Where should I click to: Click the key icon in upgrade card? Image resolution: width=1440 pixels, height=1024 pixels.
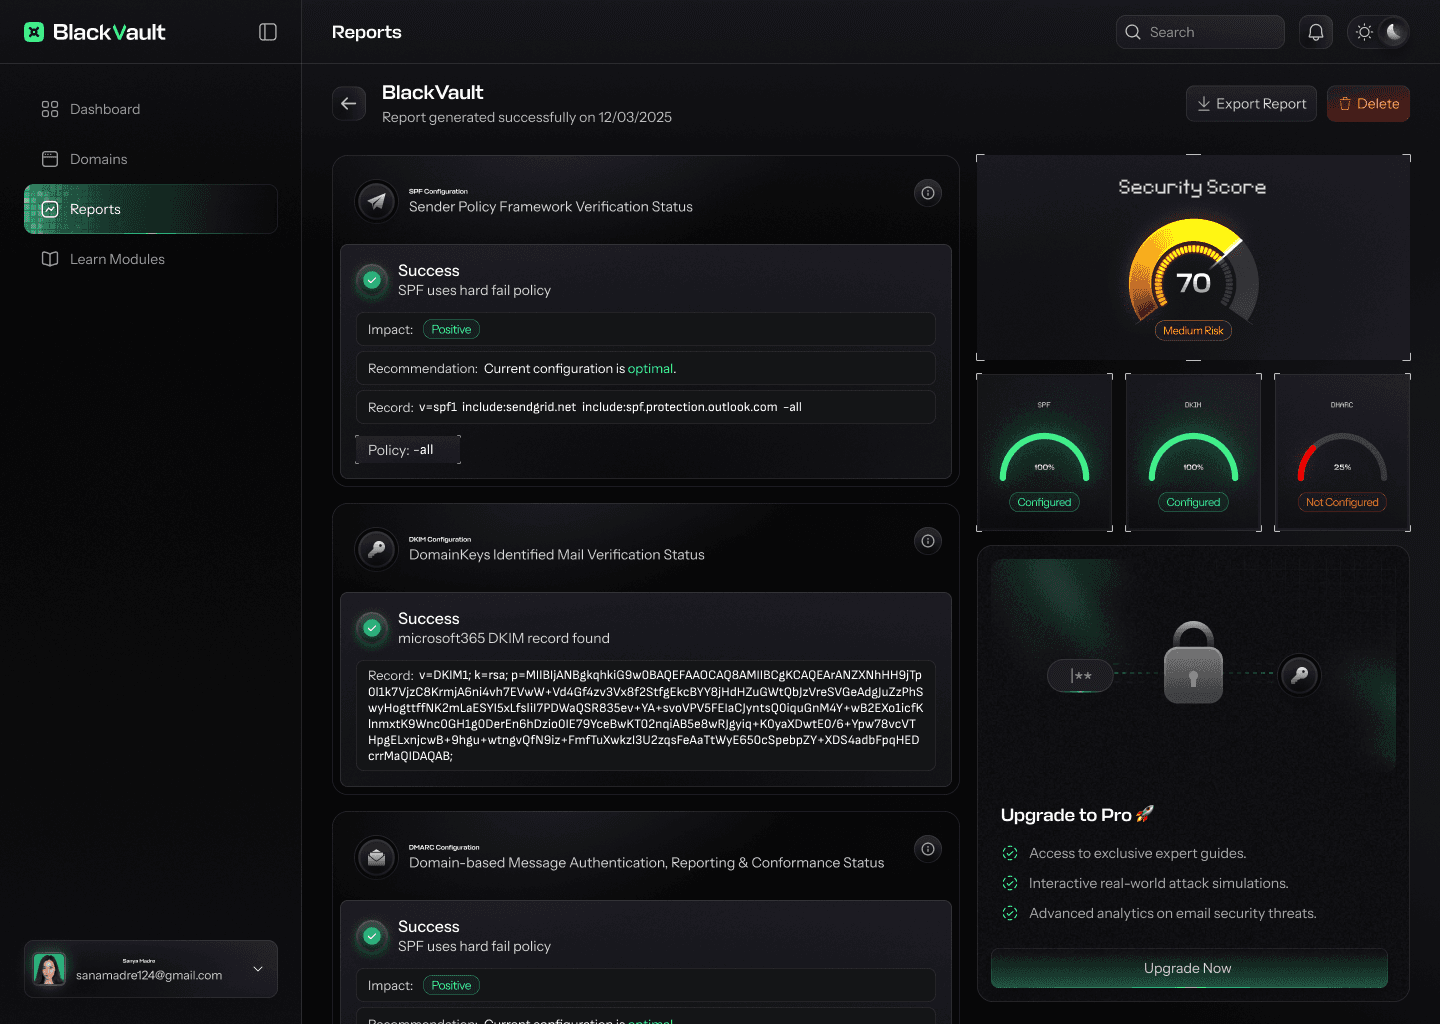pos(1299,675)
